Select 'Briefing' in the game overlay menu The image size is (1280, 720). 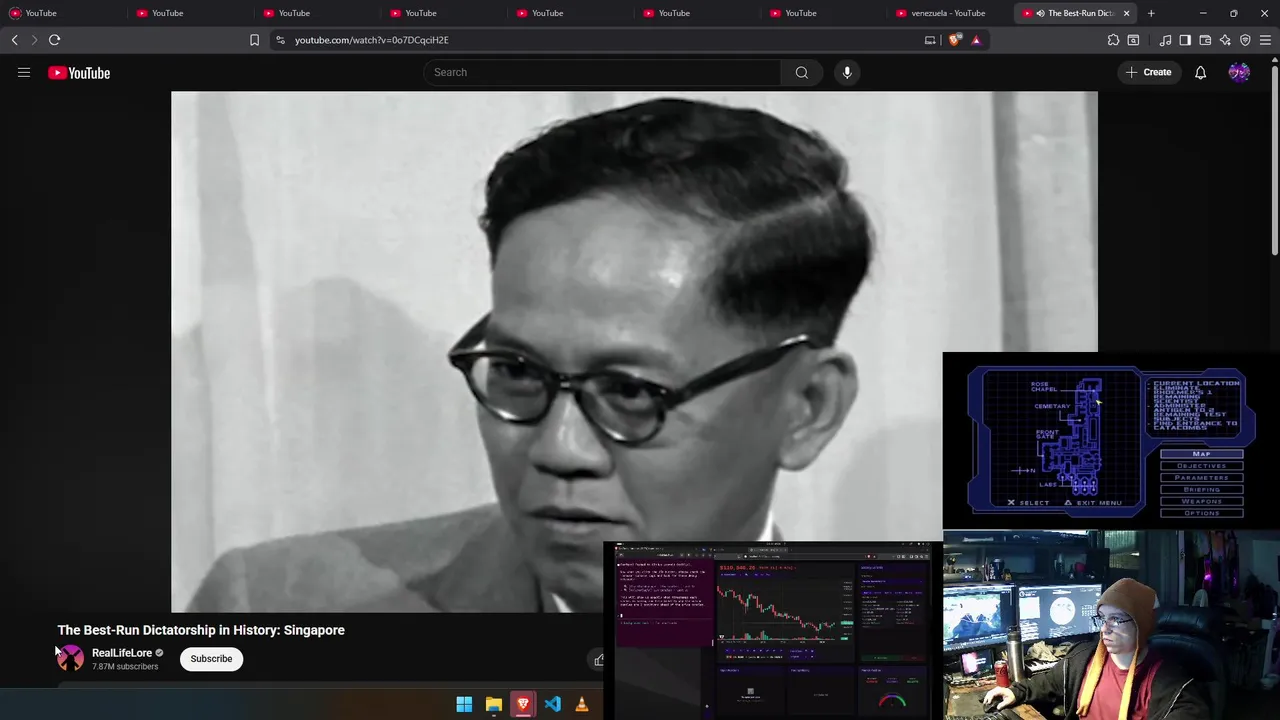tap(1201, 490)
